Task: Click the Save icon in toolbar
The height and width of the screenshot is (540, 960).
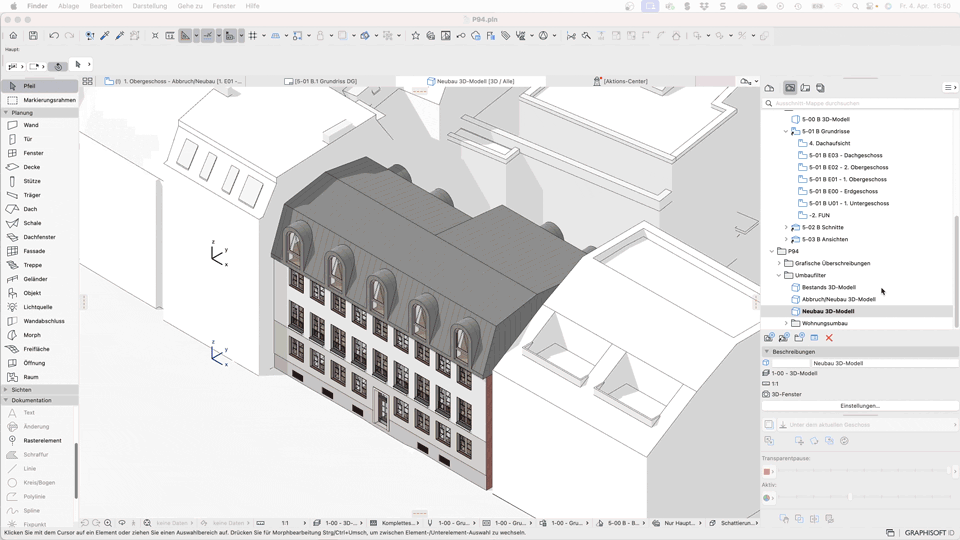Action: click(x=33, y=36)
